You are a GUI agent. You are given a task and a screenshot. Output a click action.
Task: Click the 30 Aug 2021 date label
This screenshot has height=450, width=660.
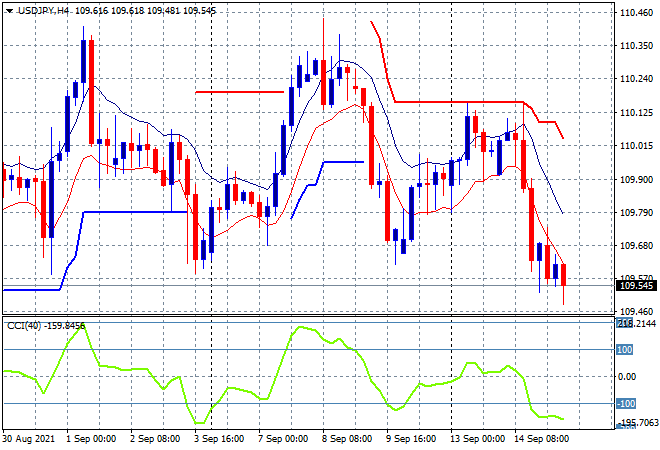[x=29, y=439]
